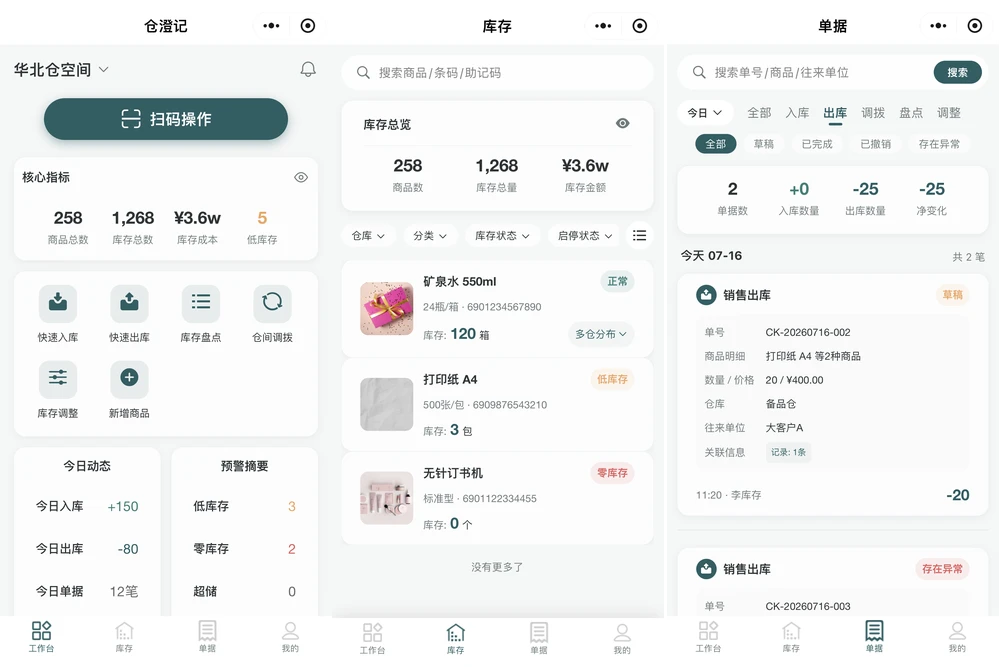Tap the 快速出库 icon
The width and height of the screenshot is (1000, 667).
tap(129, 303)
